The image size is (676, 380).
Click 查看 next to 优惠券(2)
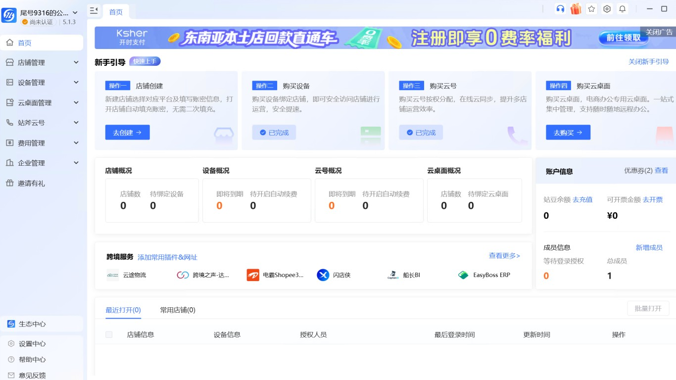(x=661, y=171)
